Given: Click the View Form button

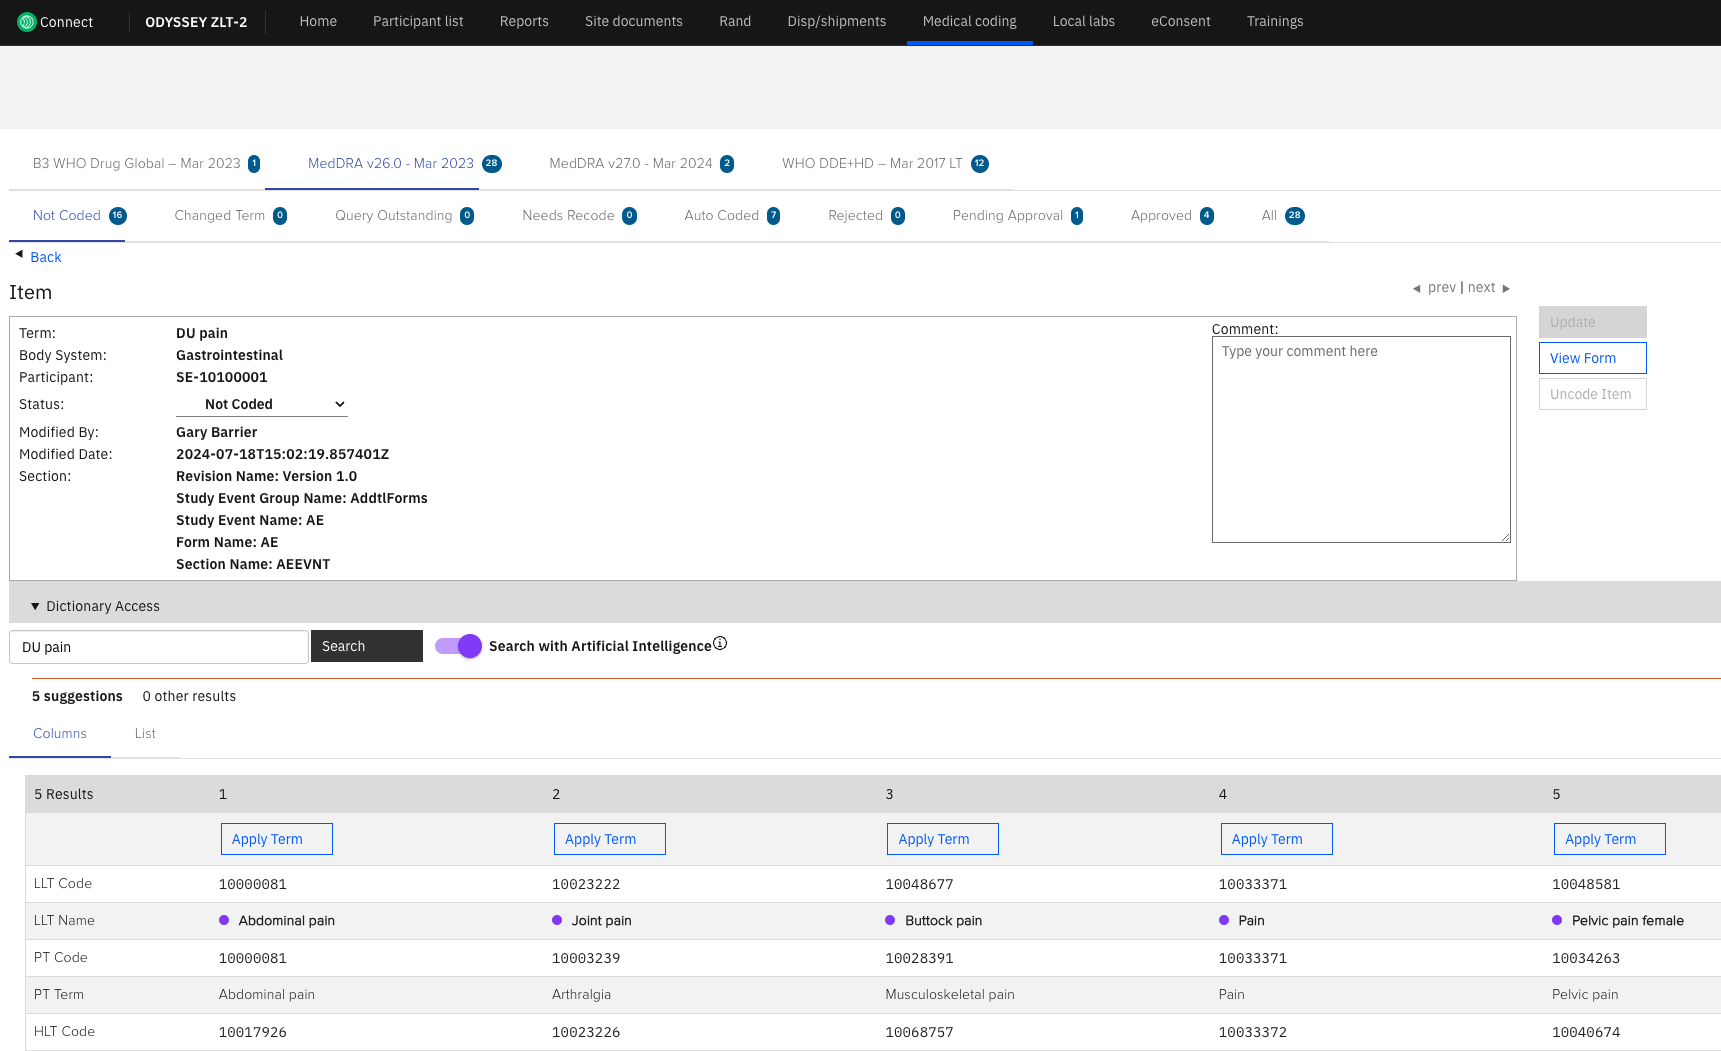Looking at the screenshot, I should pos(1592,358).
